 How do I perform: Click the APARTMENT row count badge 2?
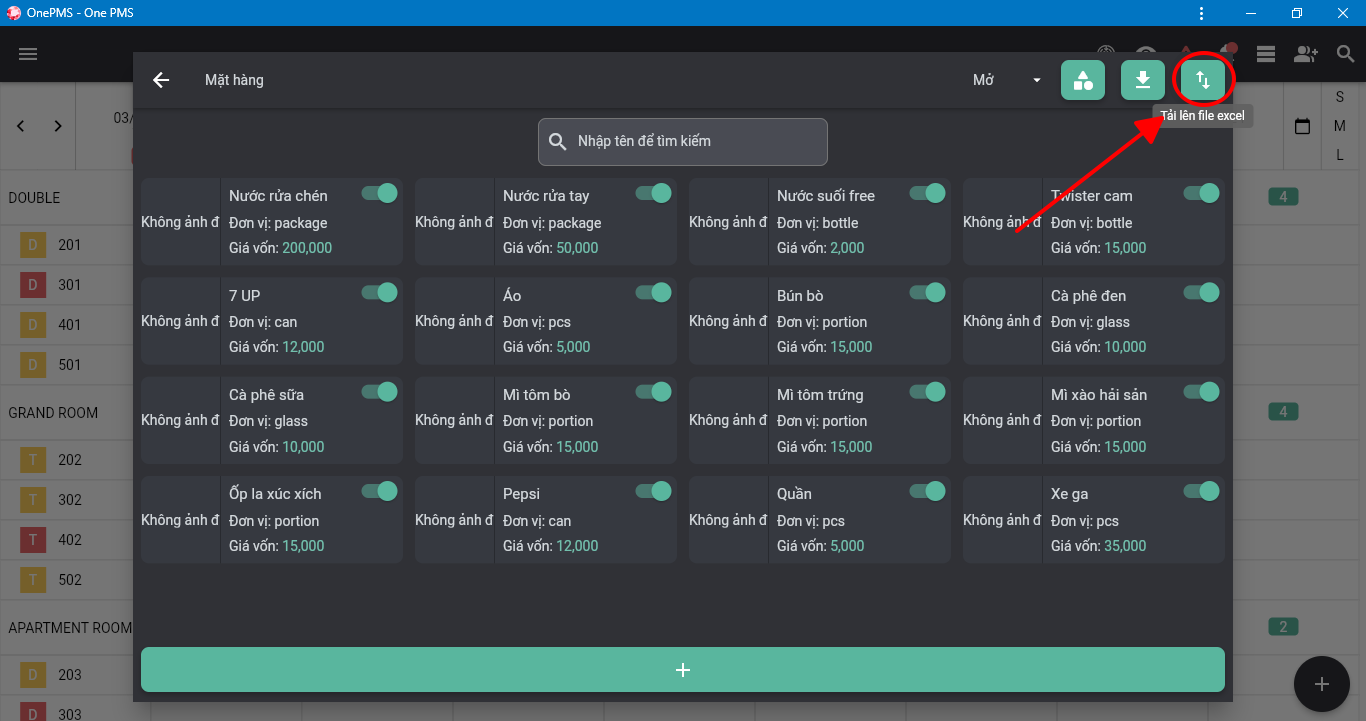point(1283,627)
